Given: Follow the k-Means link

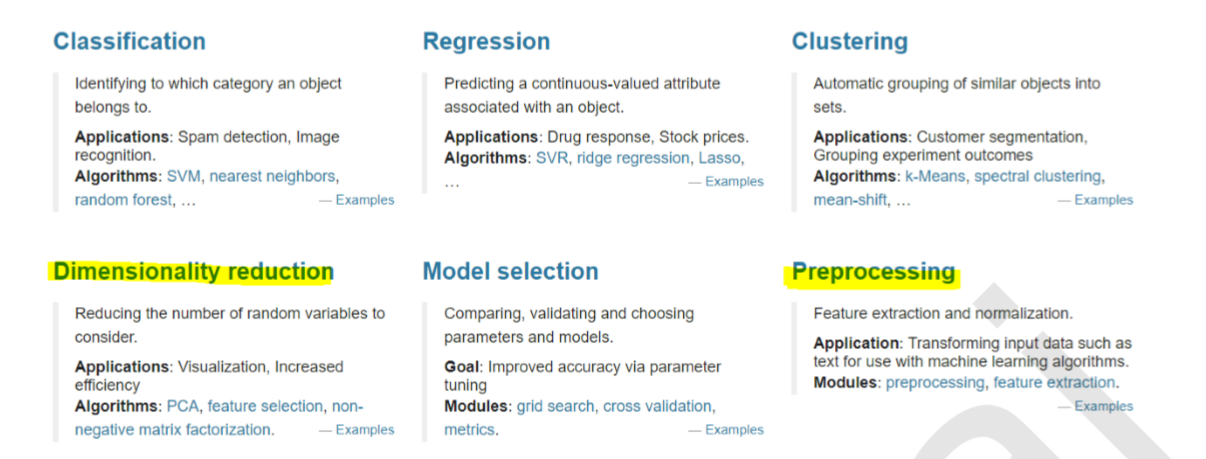Looking at the screenshot, I should click(x=935, y=176).
